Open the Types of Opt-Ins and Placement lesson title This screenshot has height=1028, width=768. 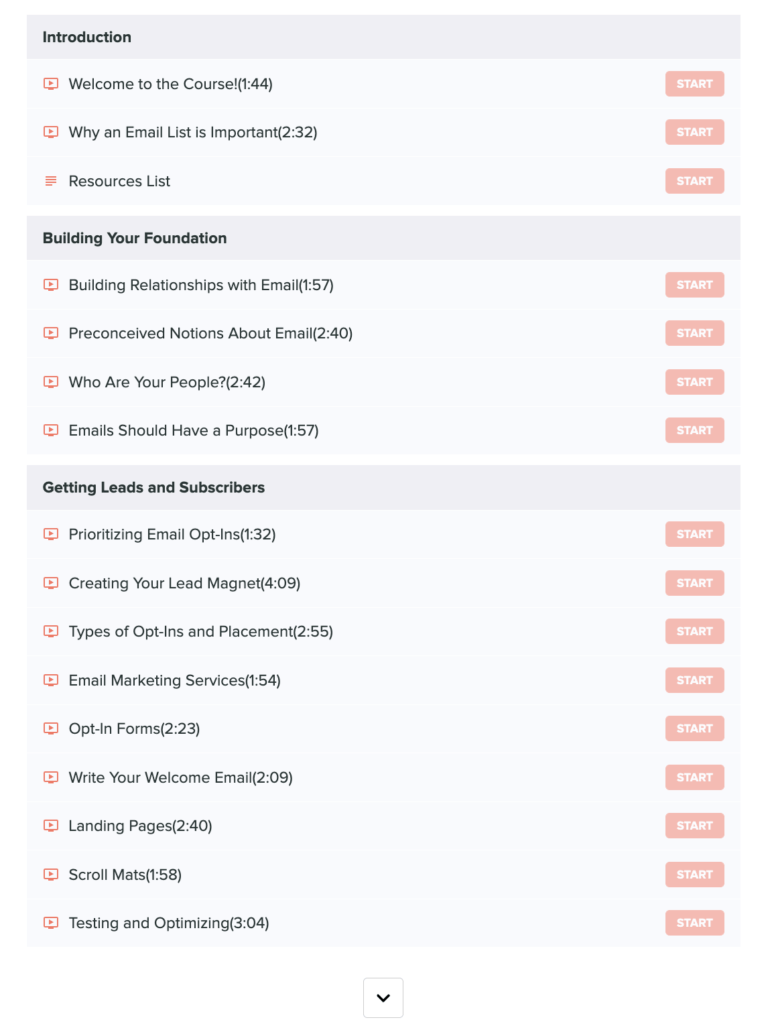click(201, 631)
